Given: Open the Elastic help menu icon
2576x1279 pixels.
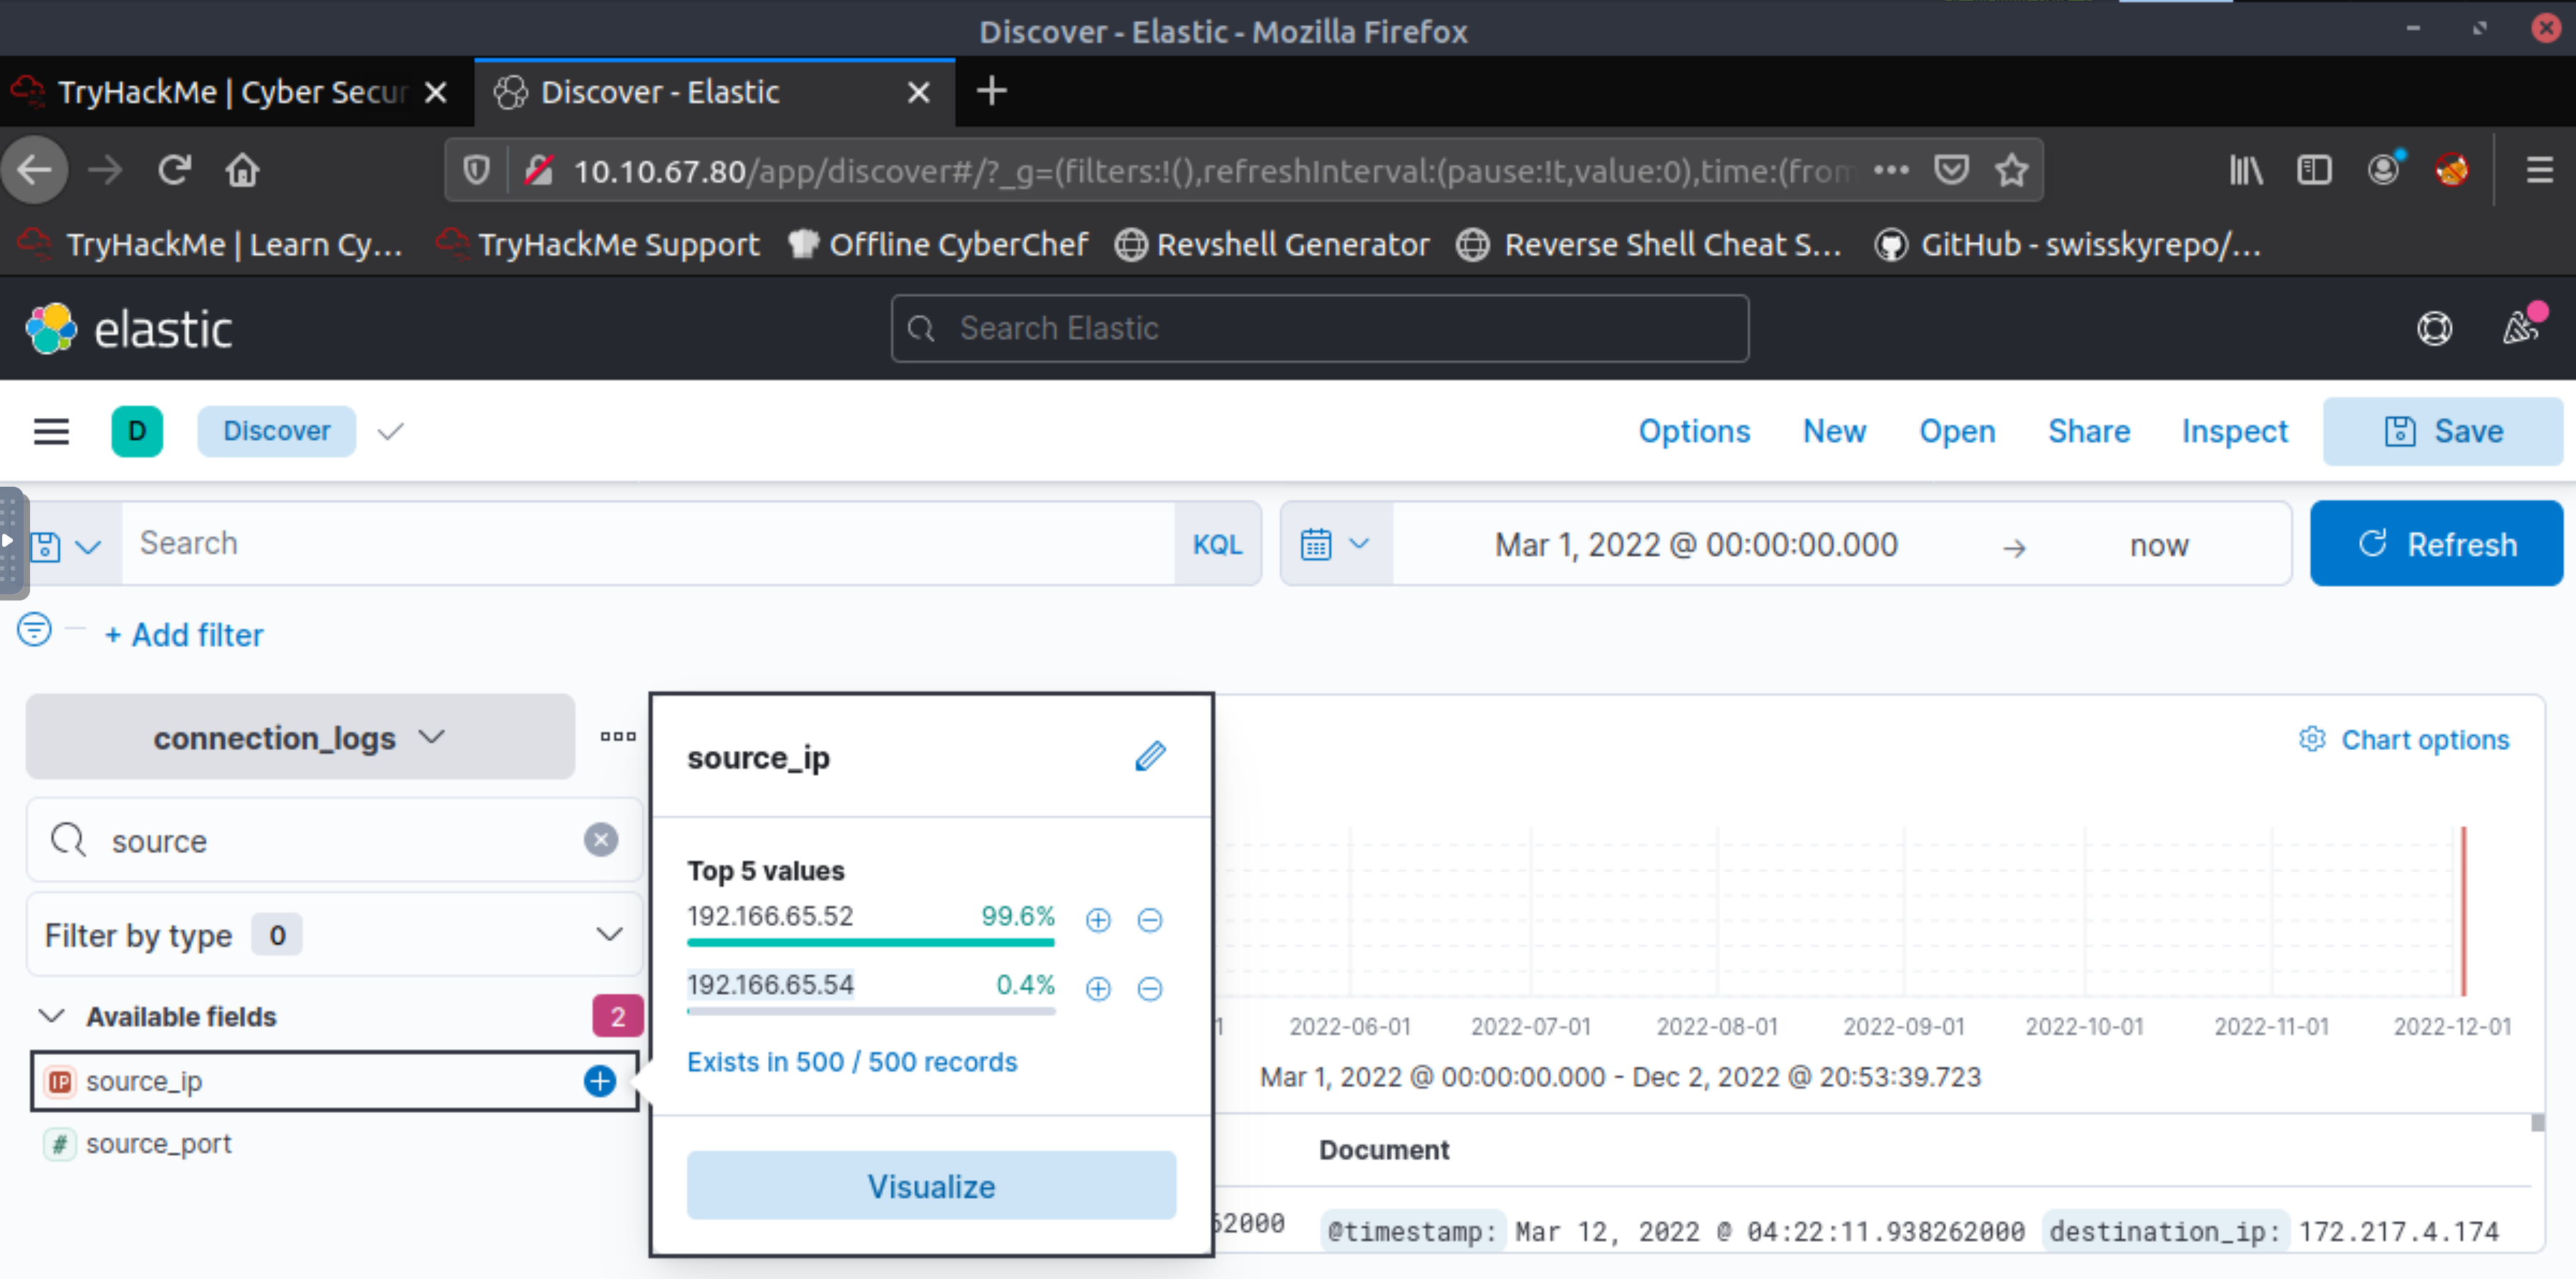Looking at the screenshot, I should (x=2434, y=328).
